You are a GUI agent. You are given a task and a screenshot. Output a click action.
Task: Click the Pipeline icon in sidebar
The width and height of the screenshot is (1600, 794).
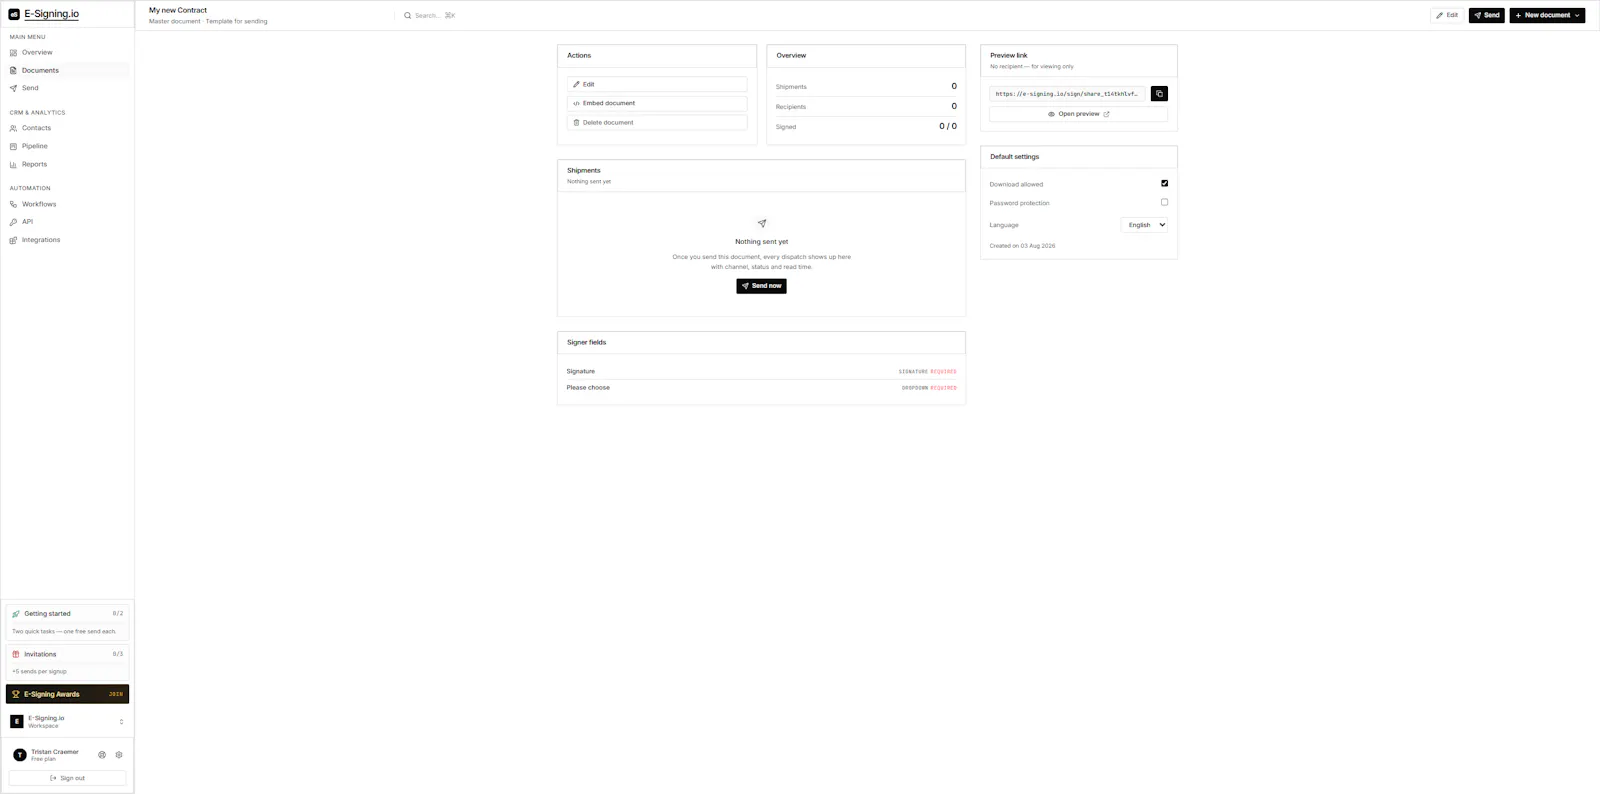coord(13,146)
